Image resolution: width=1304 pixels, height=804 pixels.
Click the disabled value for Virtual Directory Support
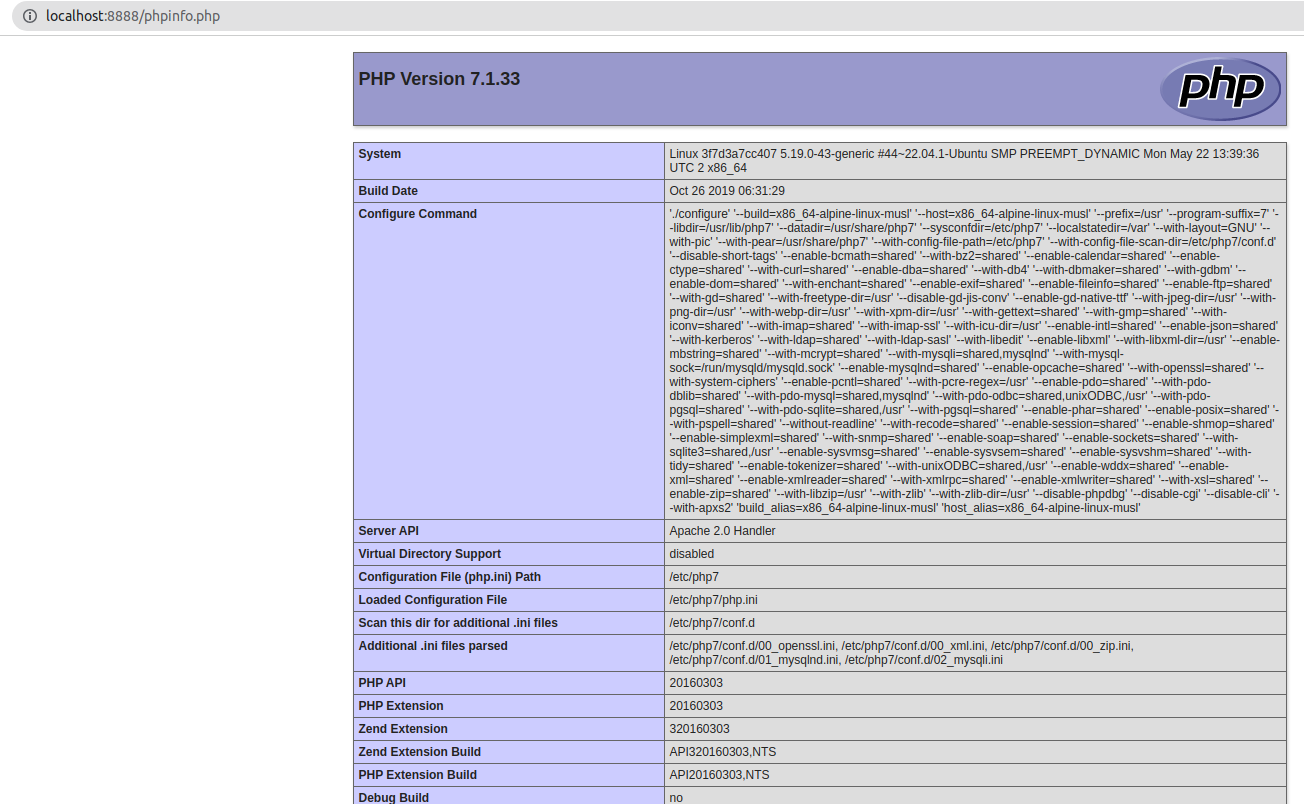[x=692, y=554]
